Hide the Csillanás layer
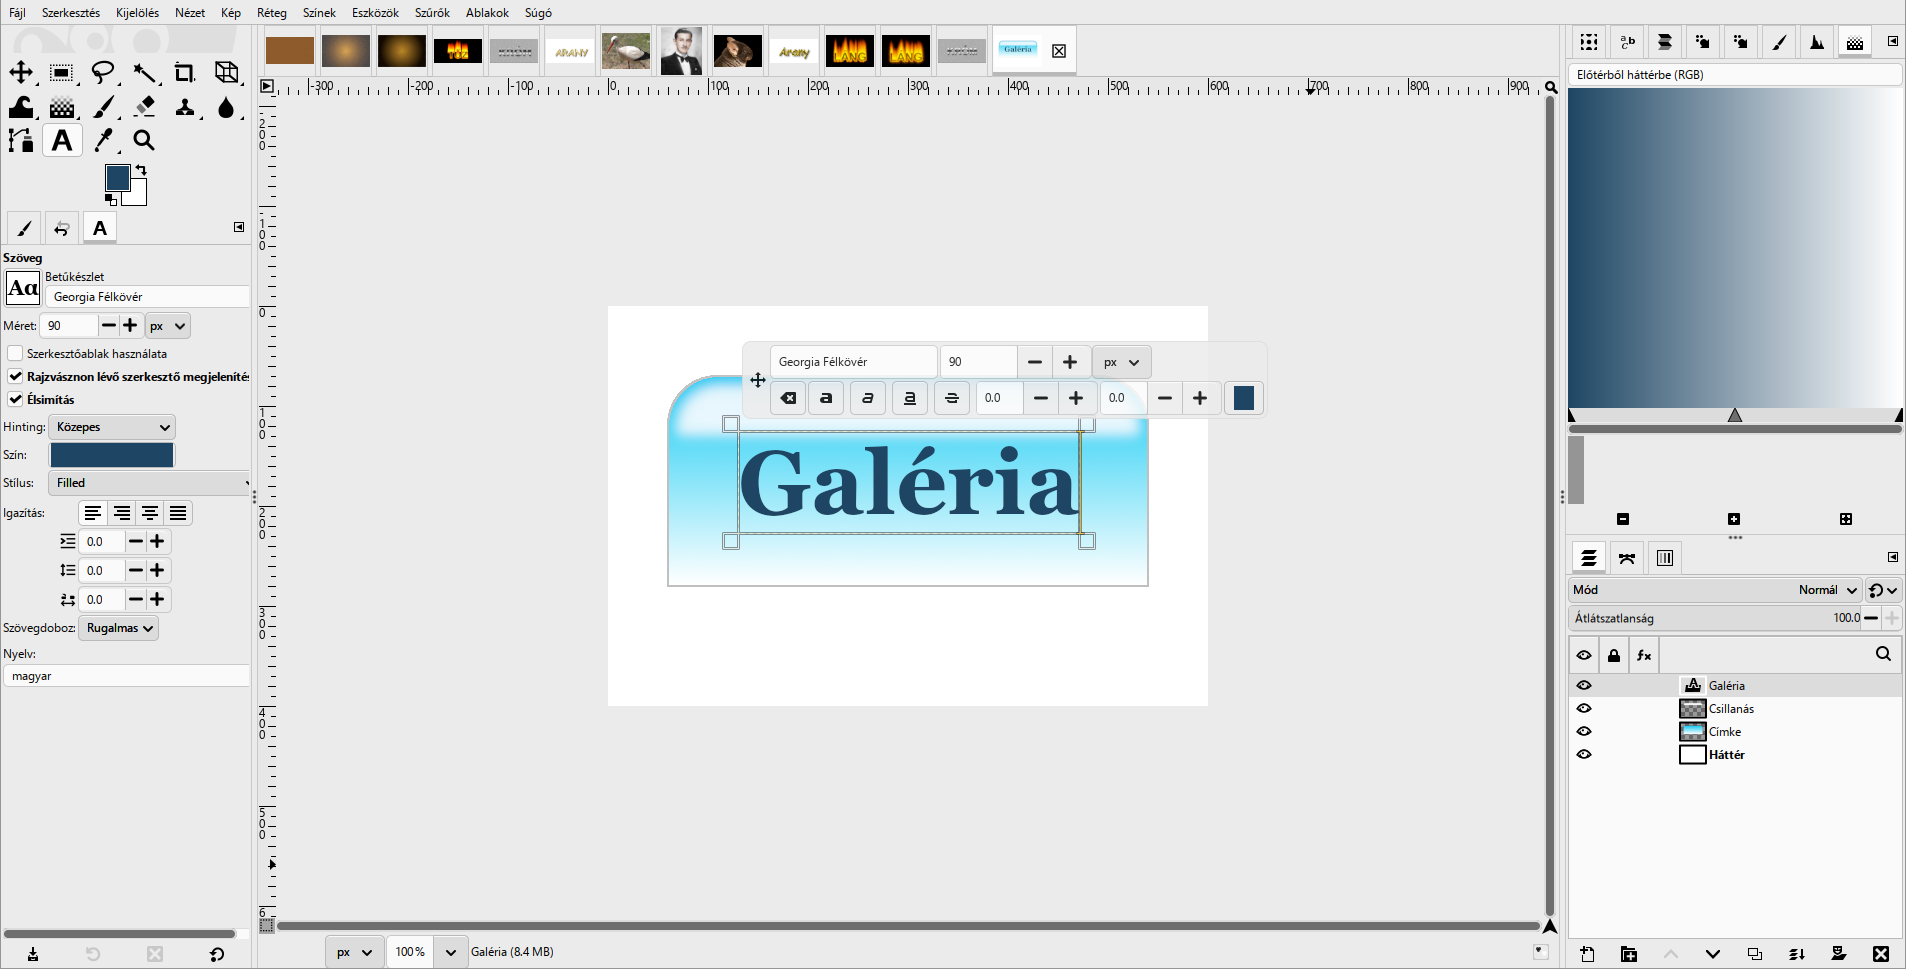The width and height of the screenshot is (1906, 969). click(1584, 708)
